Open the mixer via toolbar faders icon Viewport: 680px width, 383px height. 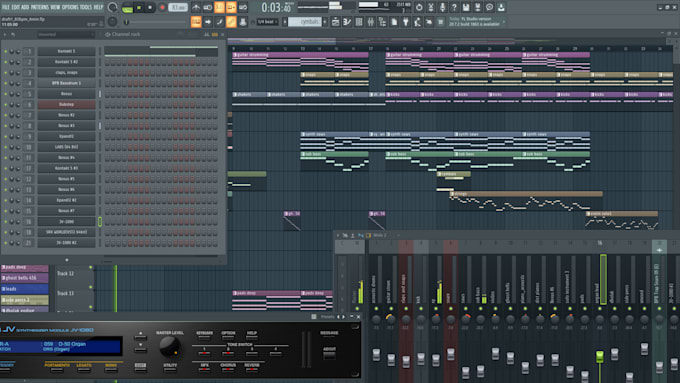pos(371,22)
